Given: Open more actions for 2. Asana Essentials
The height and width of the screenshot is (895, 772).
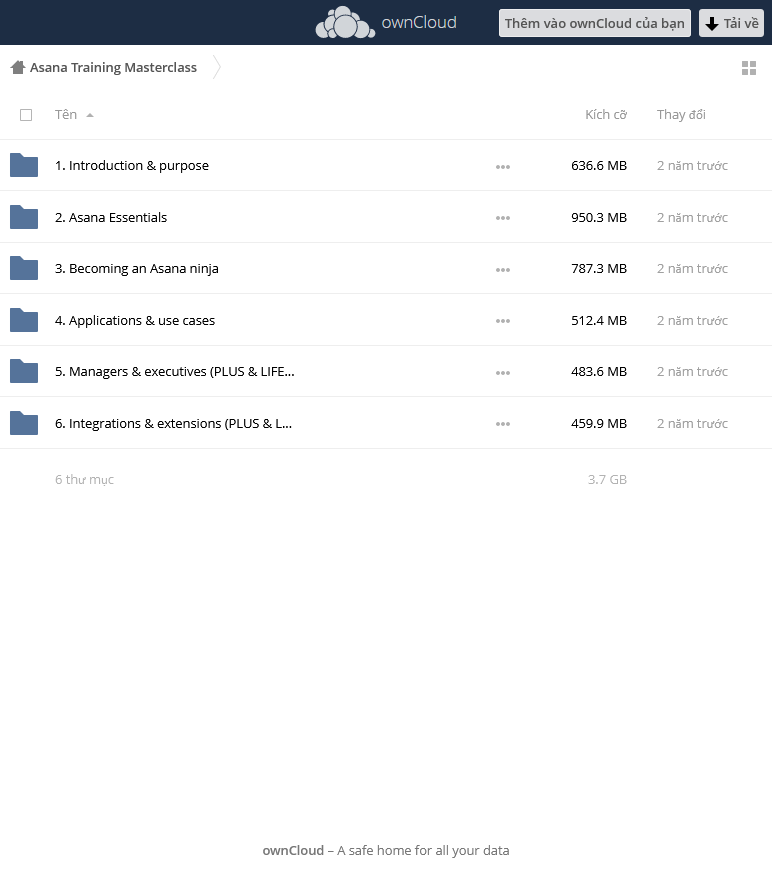Looking at the screenshot, I should tap(503, 218).
